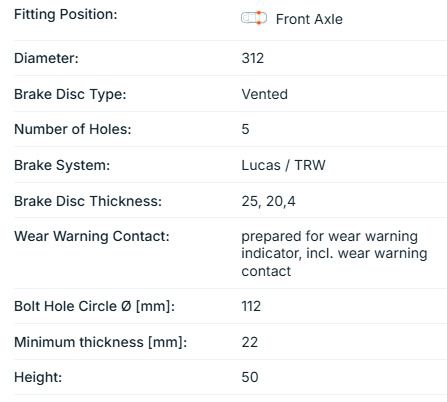Select the Lucas / TRW value

coord(283,165)
